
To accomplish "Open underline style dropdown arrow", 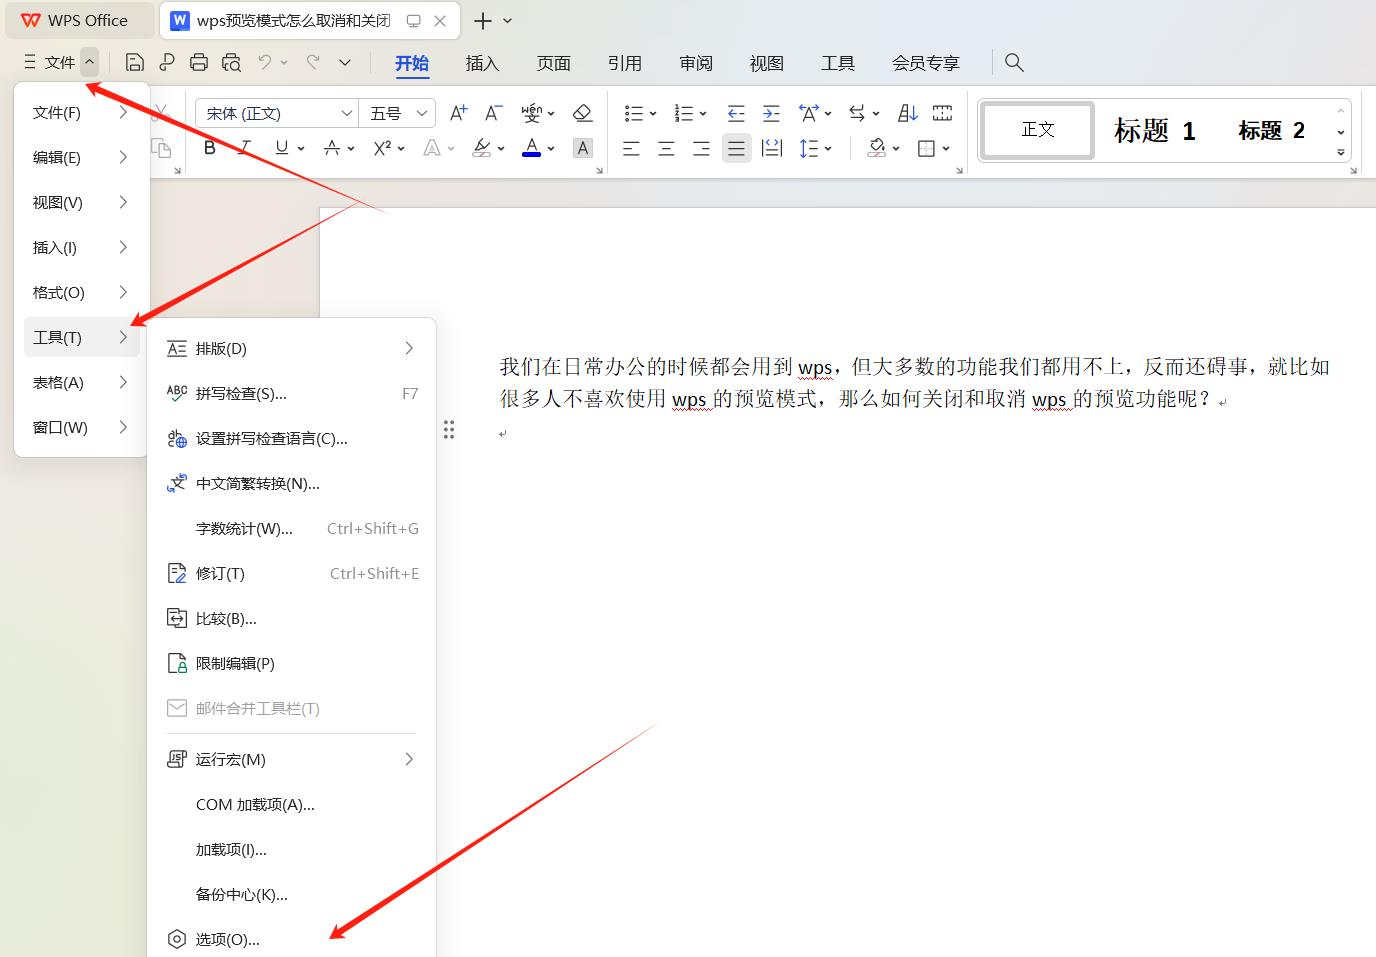I will 300,148.
